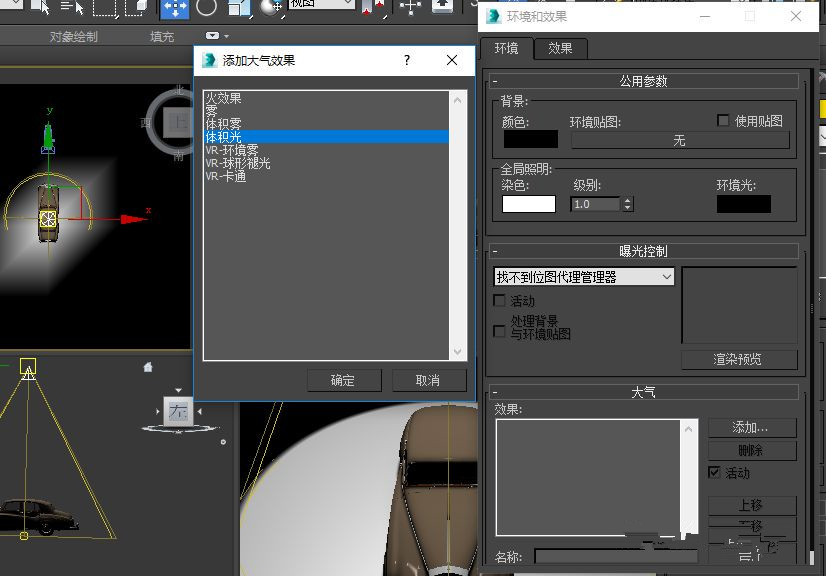826x576 pixels.
Task: Open the black 环境光 ambient swatch
Action: pyautogui.click(x=743, y=204)
